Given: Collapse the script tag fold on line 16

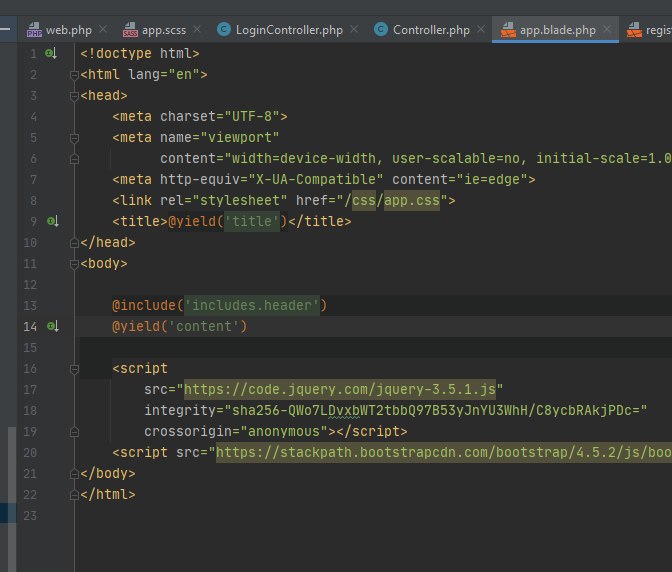Looking at the screenshot, I should point(74,369).
